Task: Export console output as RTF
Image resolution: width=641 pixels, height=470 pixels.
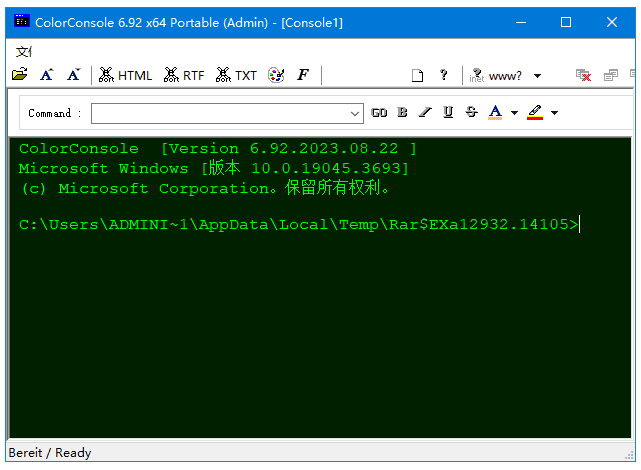Action: pos(184,75)
